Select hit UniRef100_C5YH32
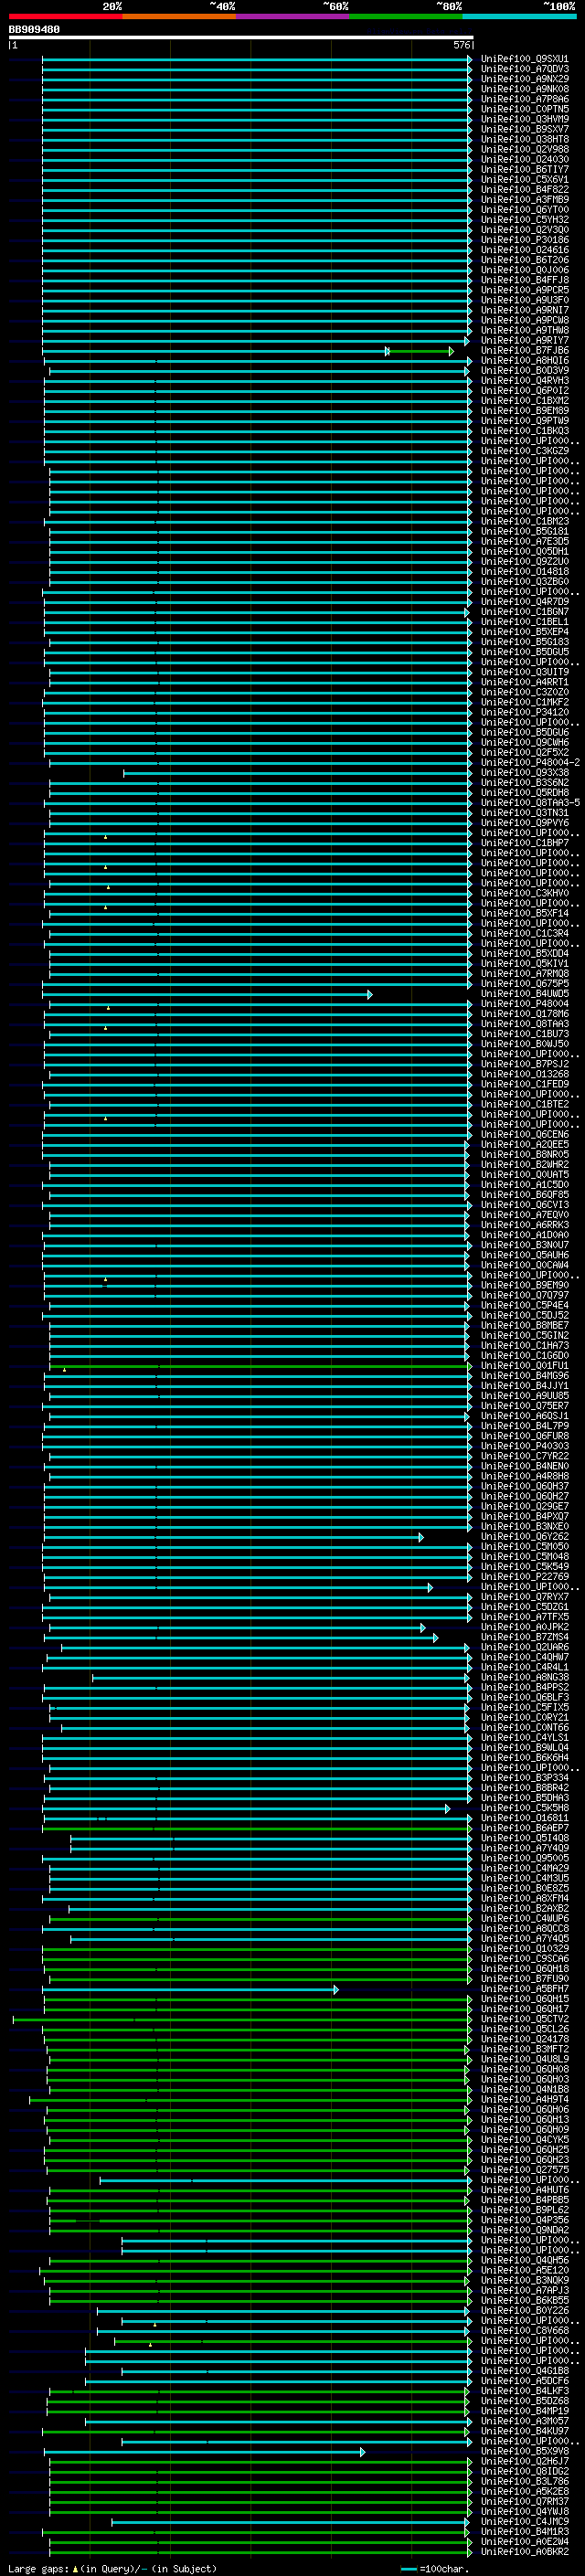Image resolution: width=585 pixels, height=2576 pixels. click(524, 220)
